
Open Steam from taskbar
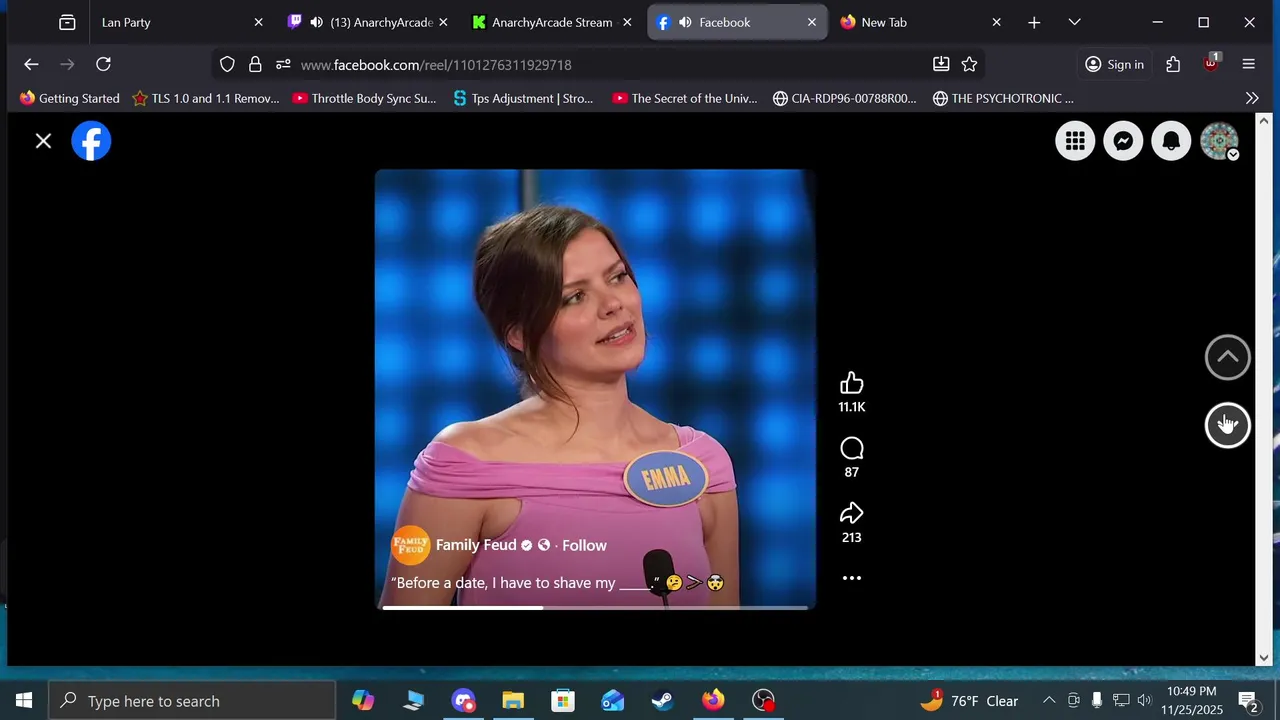point(663,700)
